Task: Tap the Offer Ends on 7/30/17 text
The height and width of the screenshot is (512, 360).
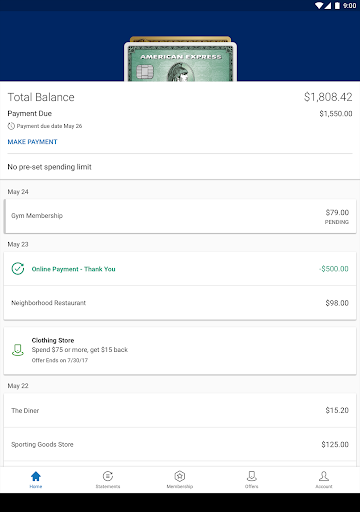Action: pyautogui.click(x=60, y=360)
